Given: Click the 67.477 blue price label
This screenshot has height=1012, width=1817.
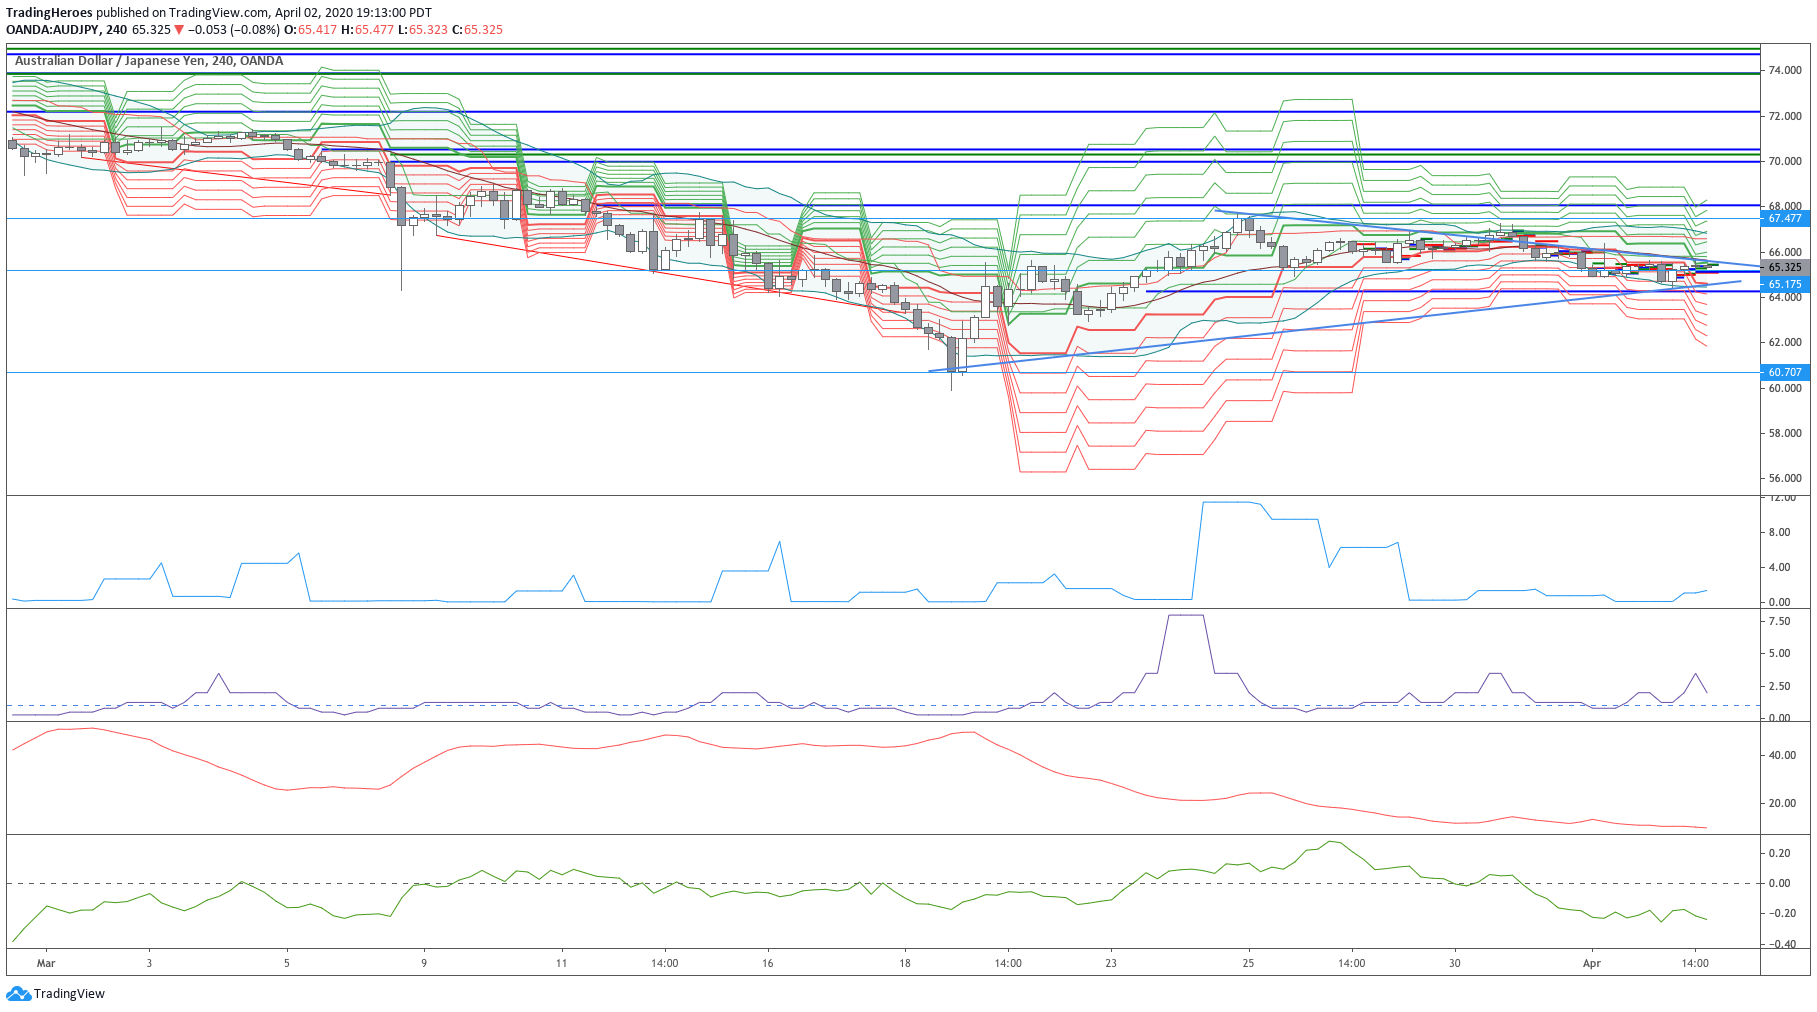Looking at the screenshot, I should pos(1785,218).
